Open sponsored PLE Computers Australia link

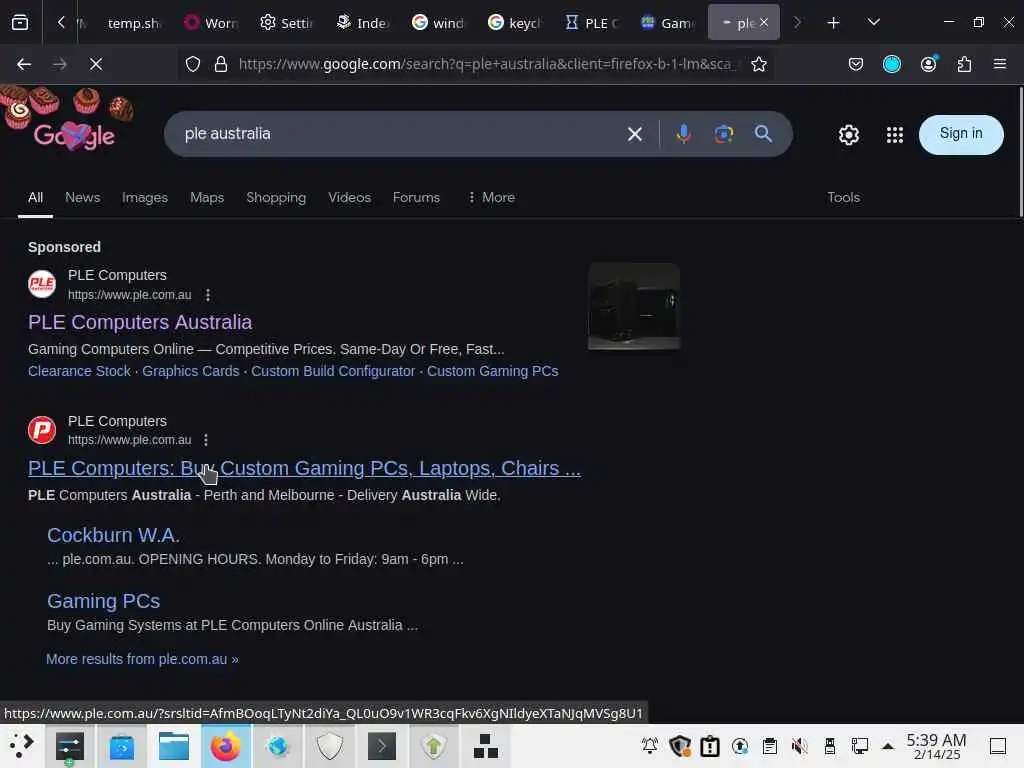coord(140,322)
